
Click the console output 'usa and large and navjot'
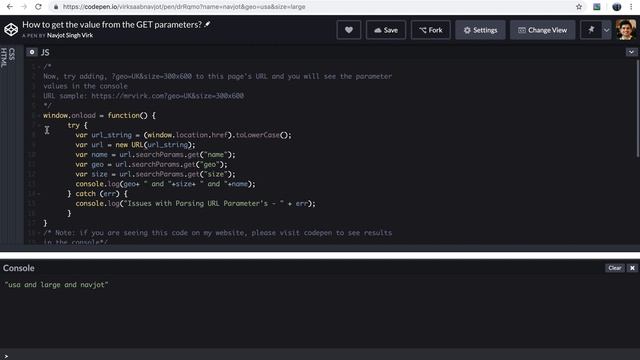tap(56, 284)
